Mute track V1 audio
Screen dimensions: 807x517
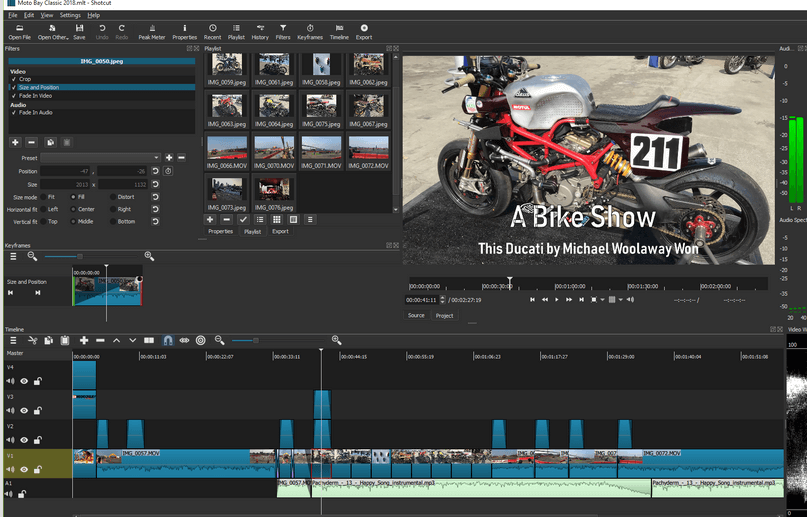click(10, 469)
